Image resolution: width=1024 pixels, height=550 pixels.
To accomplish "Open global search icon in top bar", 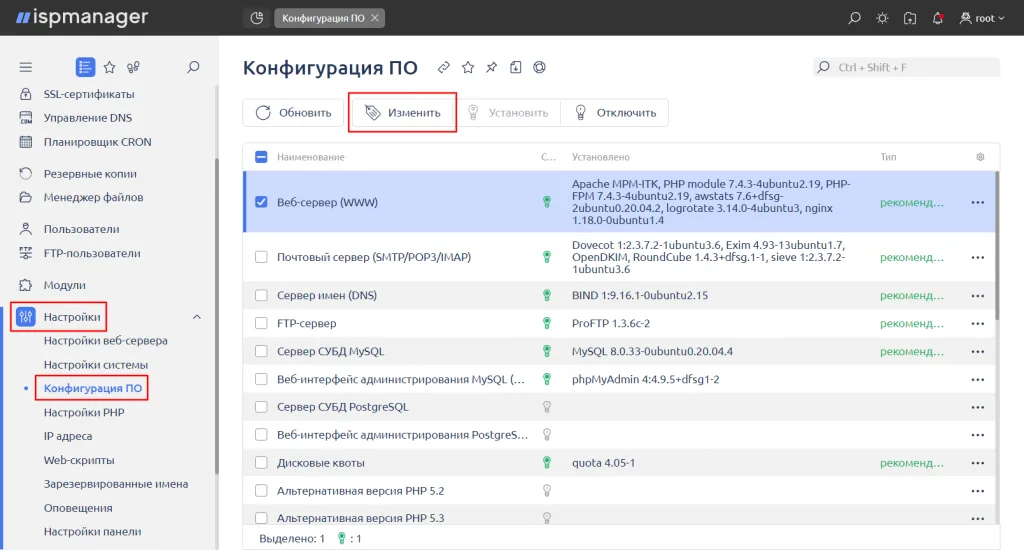I will point(854,18).
